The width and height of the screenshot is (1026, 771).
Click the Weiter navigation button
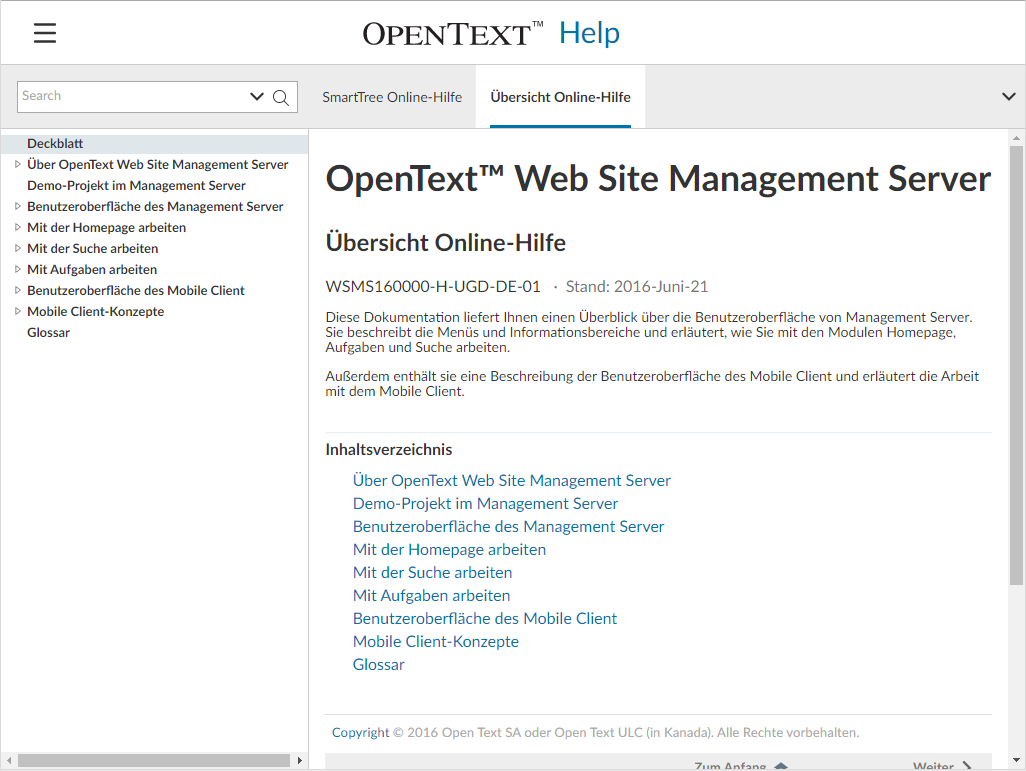[x=942, y=766]
